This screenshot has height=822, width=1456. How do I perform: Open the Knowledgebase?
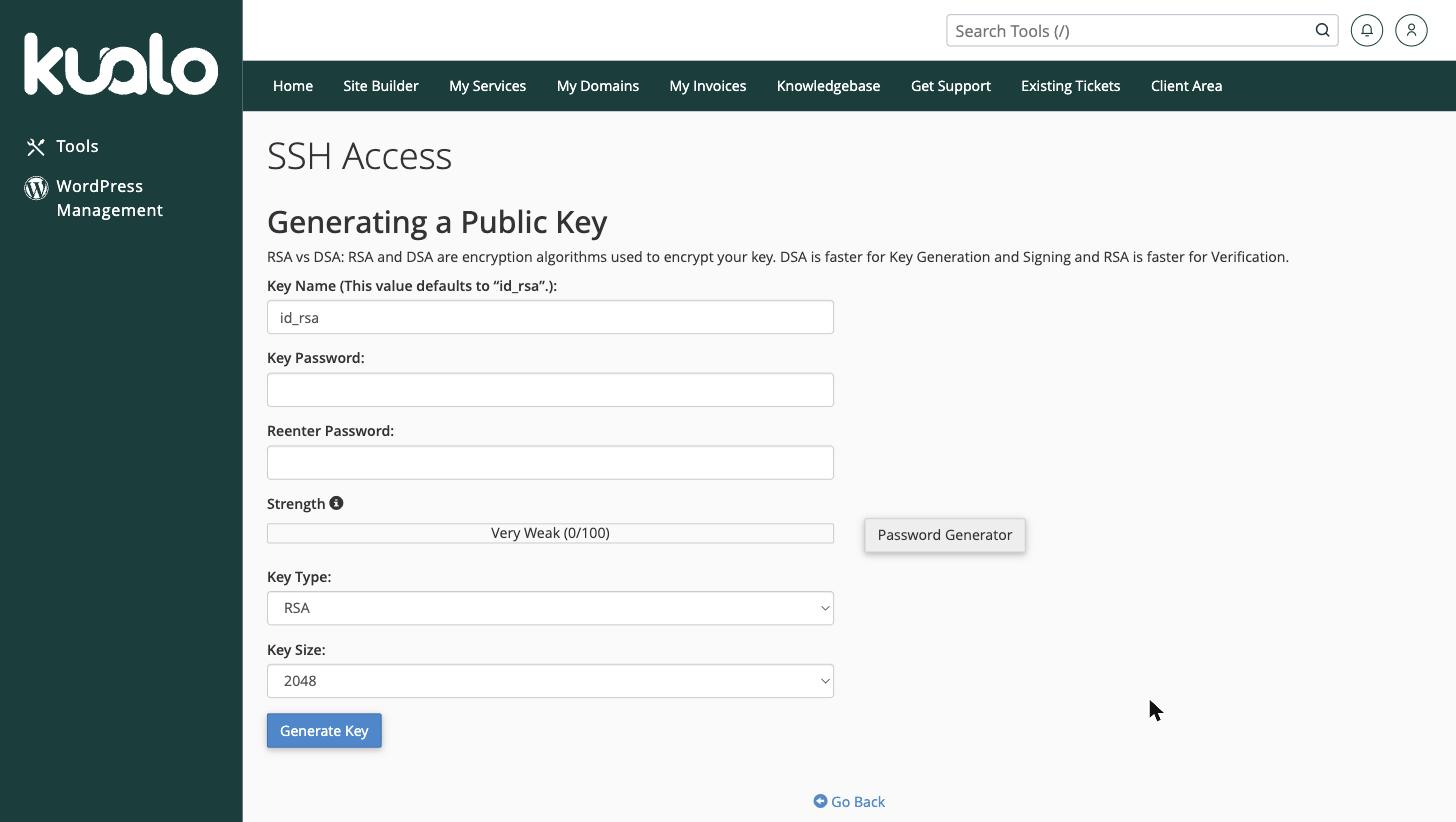(828, 86)
